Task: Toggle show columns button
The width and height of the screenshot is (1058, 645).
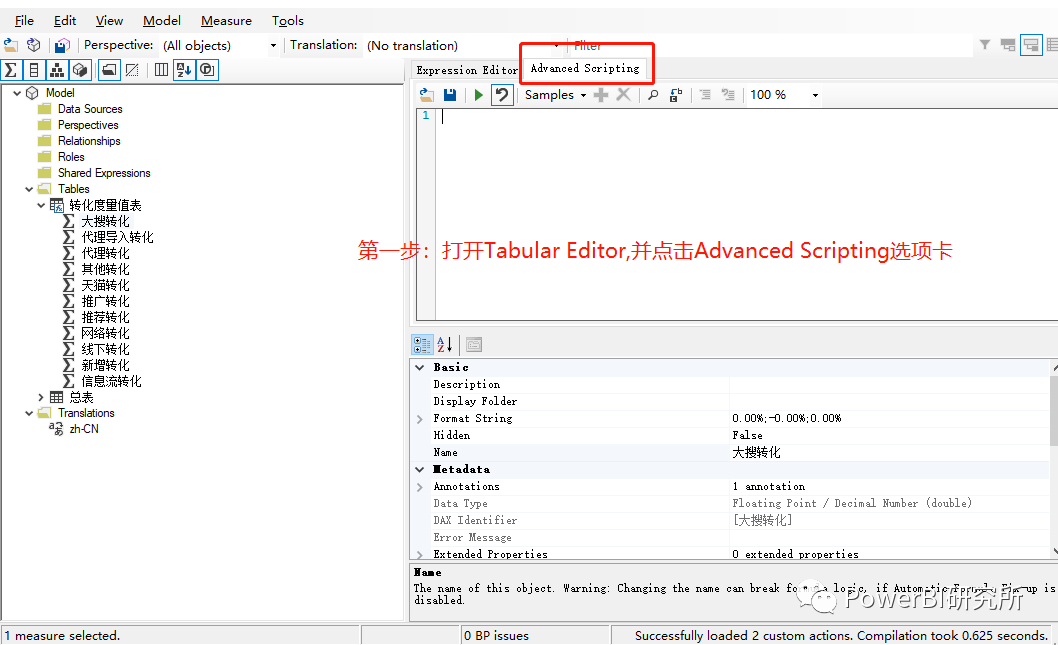Action: point(34,69)
